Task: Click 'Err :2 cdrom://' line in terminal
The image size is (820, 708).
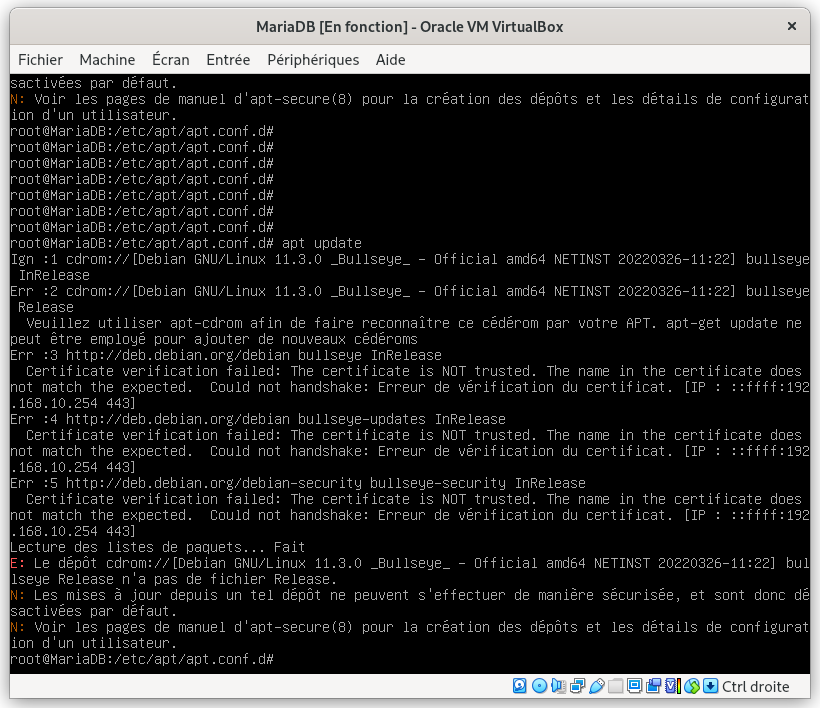Action: point(410,291)
